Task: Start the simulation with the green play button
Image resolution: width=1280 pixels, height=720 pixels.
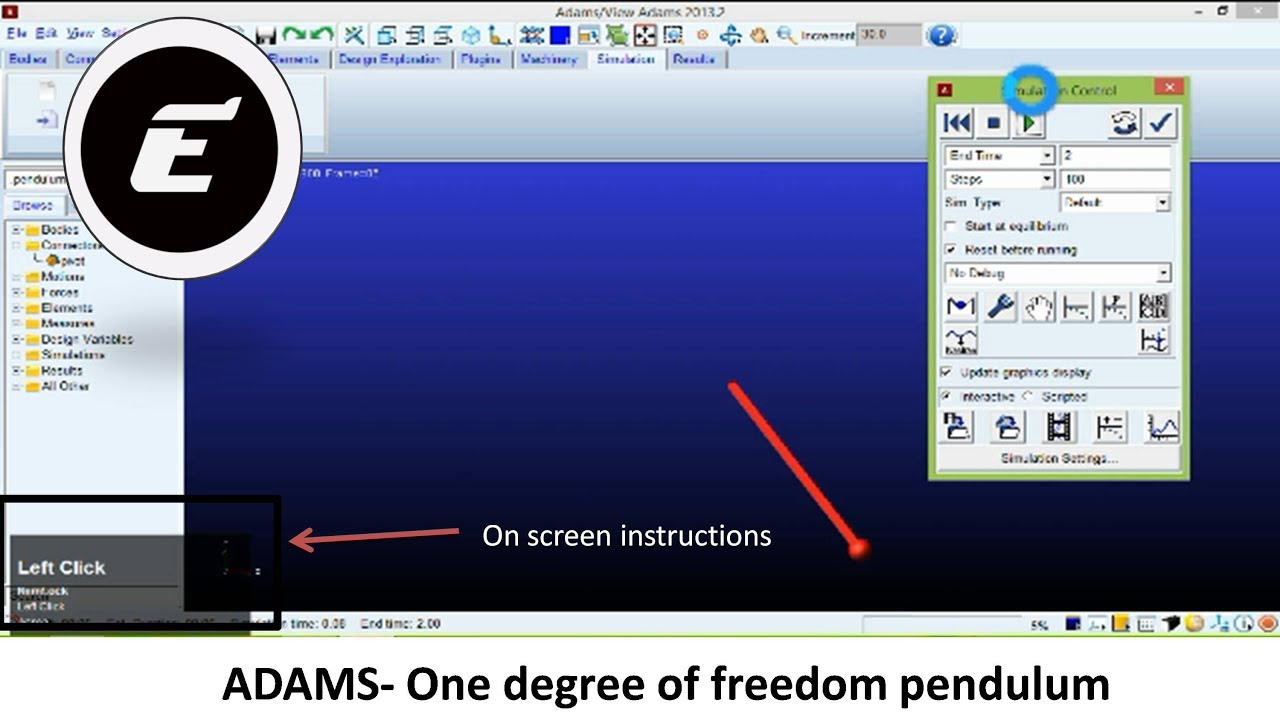Action: (x=1029, y=123)
